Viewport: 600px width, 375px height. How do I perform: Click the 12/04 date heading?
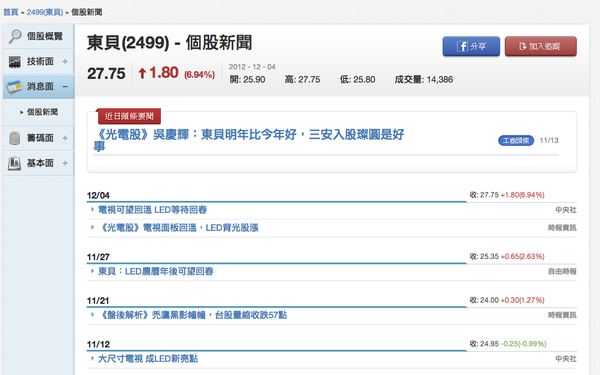[x=98, y=196]
